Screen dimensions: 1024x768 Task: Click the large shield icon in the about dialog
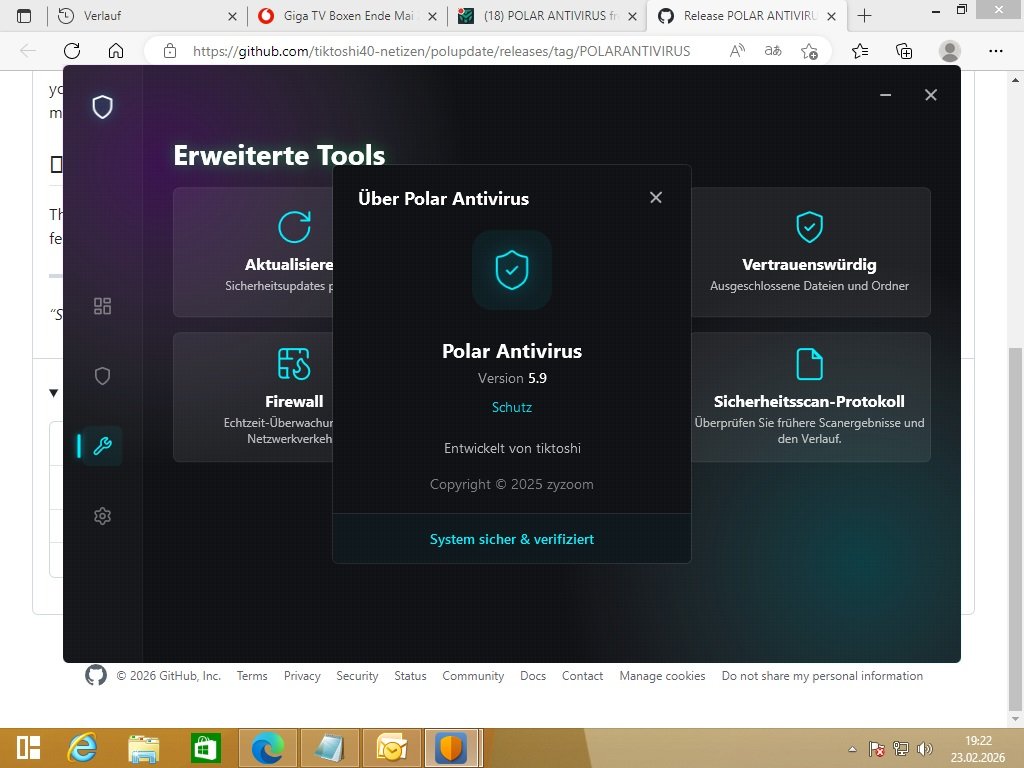pos(512,270)
